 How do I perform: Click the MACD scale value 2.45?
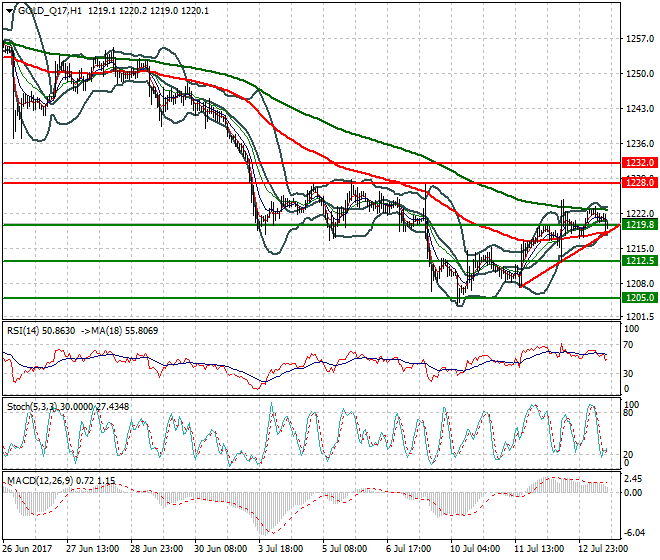click(x=633, y=479)
